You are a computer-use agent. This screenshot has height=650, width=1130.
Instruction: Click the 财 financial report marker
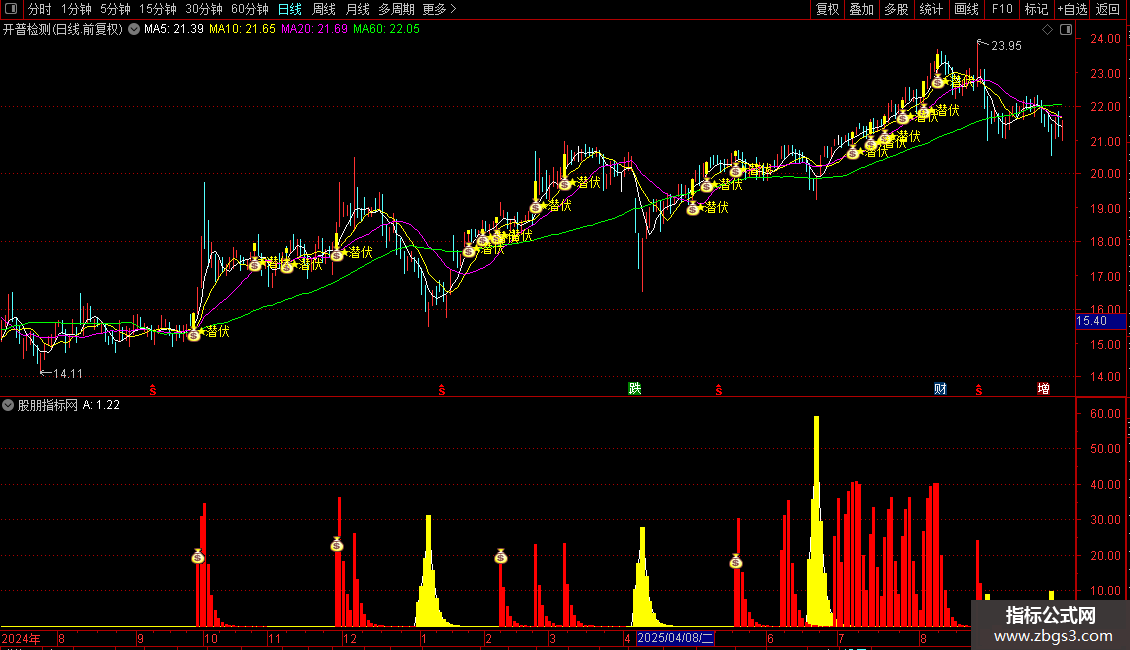pyautogui.click(x=940, y=388)
